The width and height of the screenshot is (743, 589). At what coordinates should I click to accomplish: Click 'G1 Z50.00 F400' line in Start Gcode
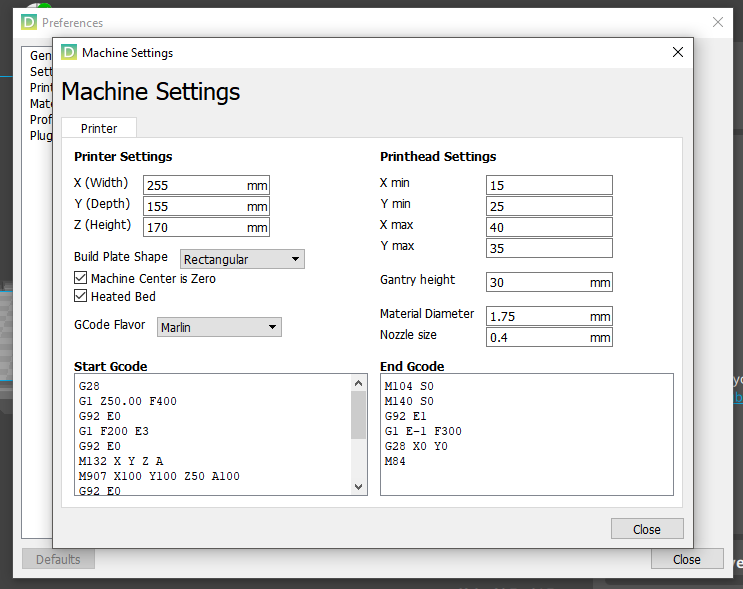(127, 401)
